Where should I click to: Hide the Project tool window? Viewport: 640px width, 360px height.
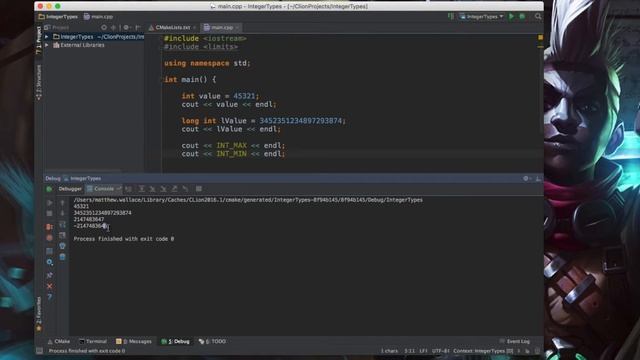[x=138, y=27]
